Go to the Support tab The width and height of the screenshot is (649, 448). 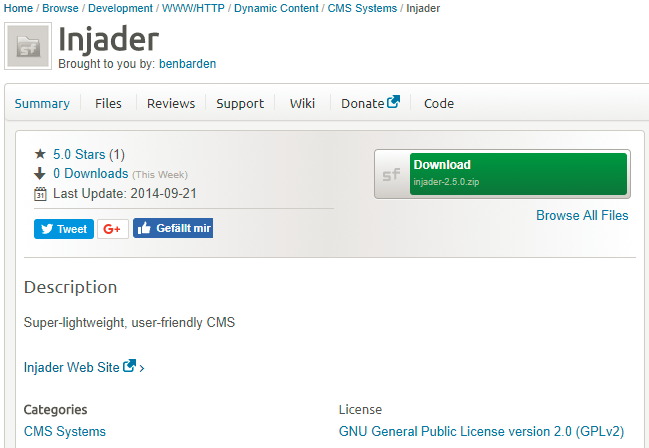point(240,104)
